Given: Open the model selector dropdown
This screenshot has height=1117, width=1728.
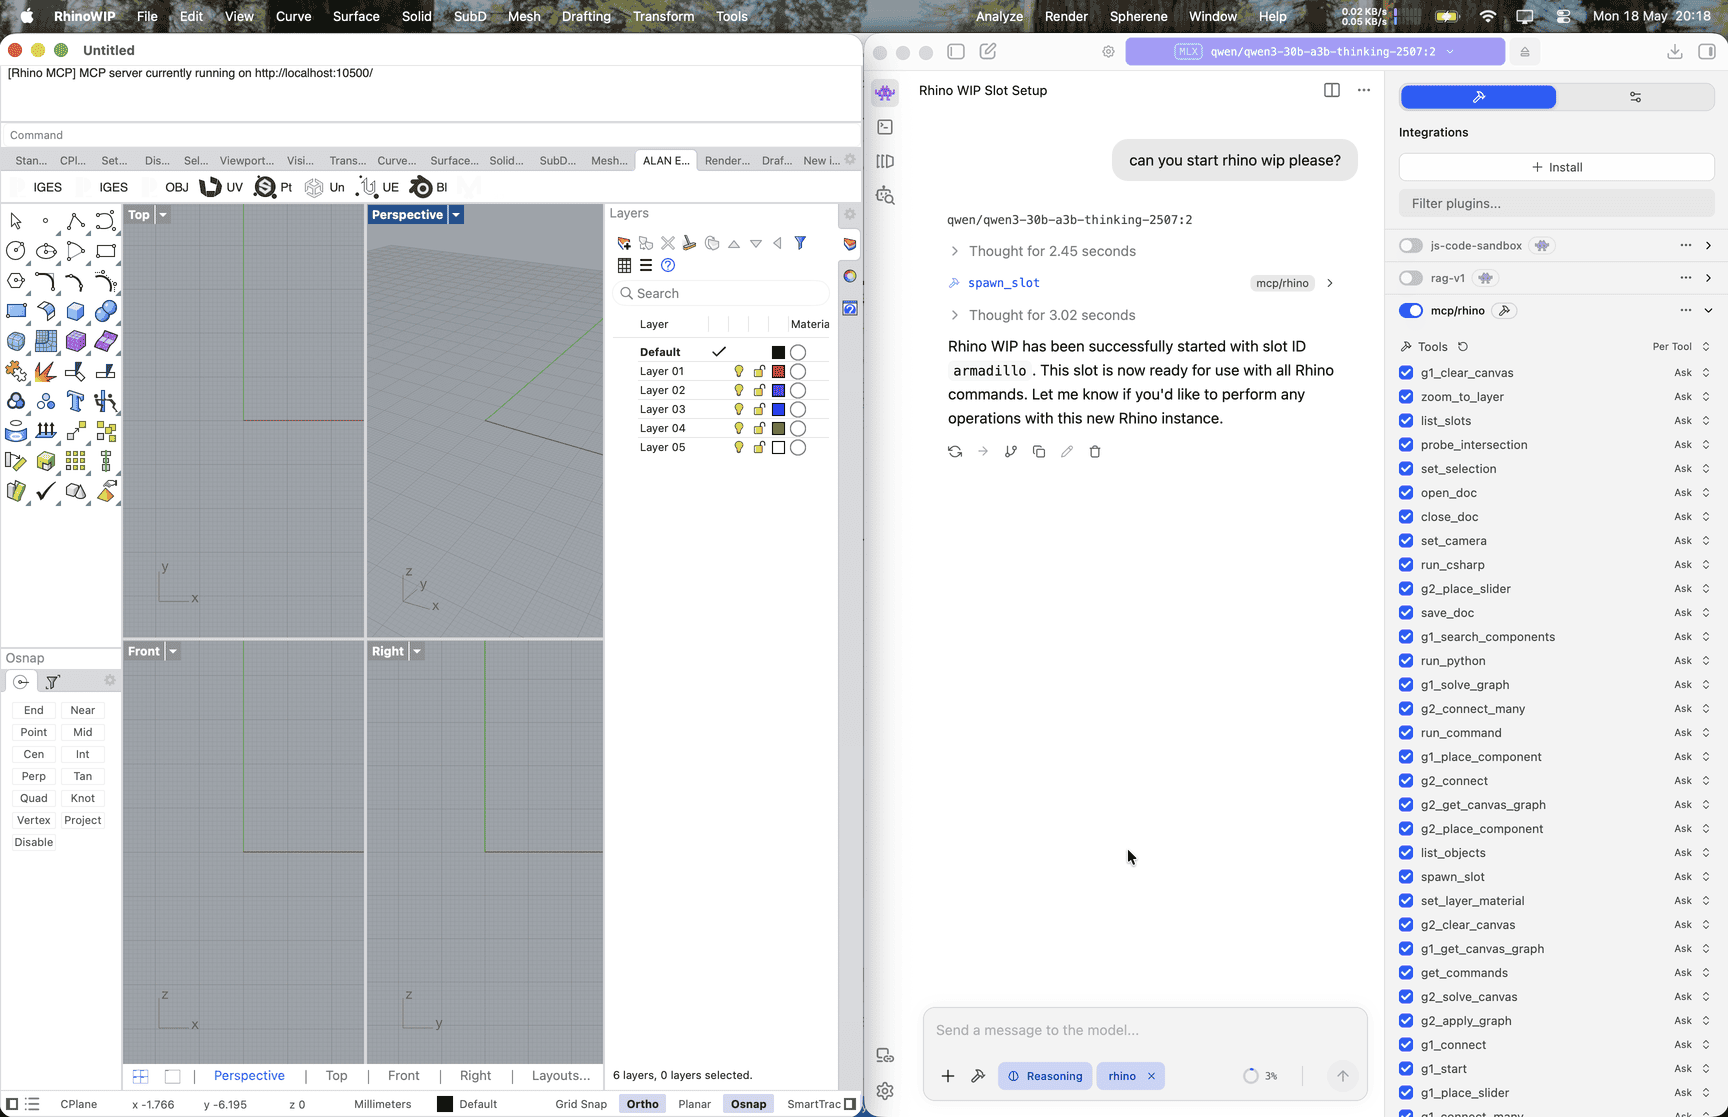Looking at the screenshot, I should coord(1315,52).
